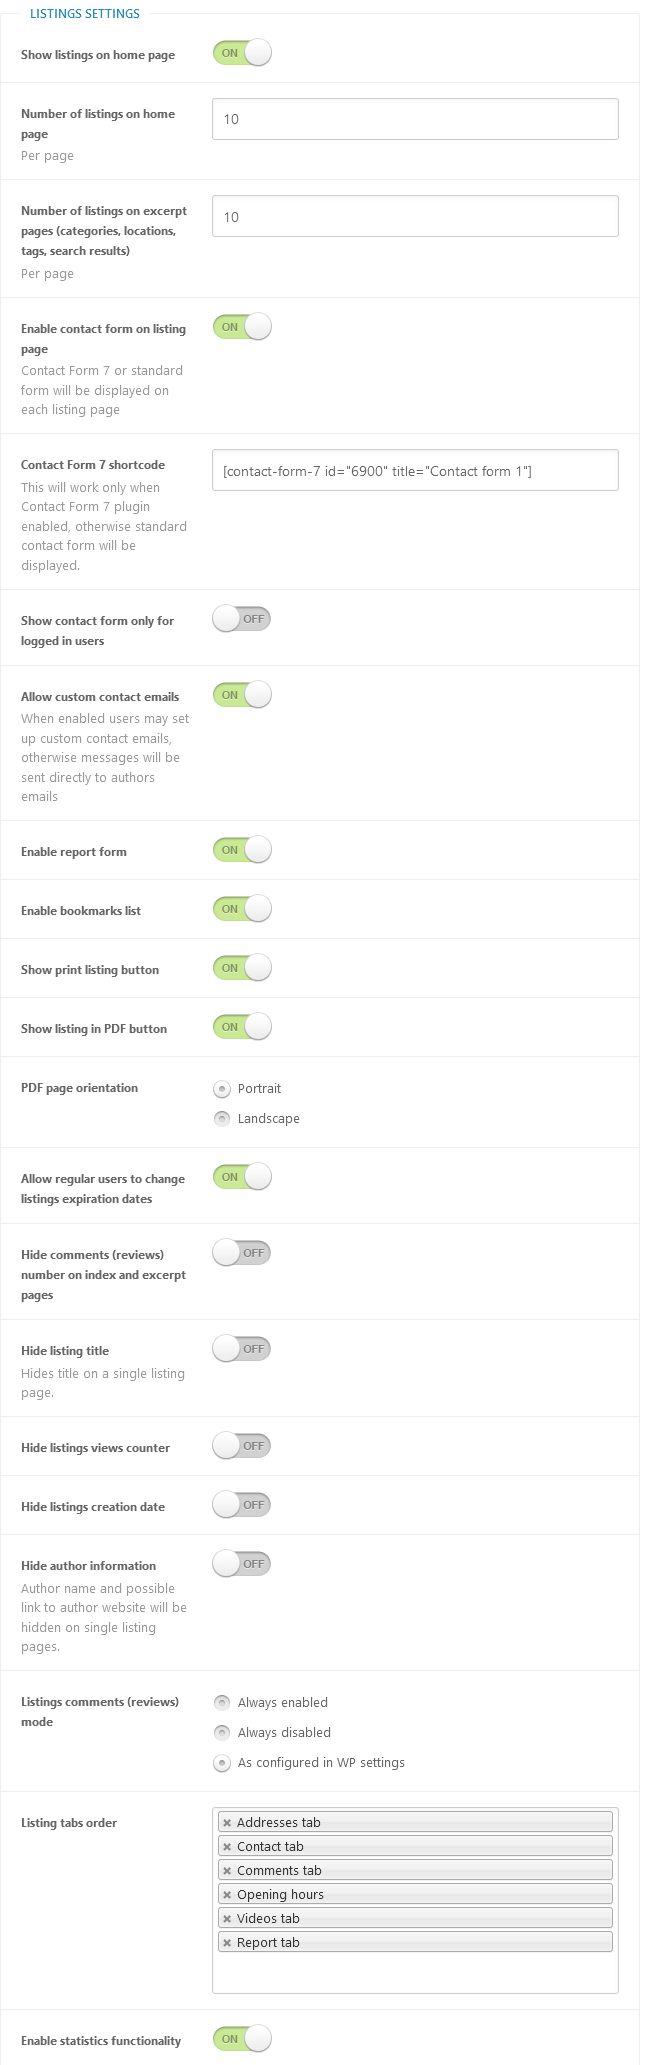The image size is (646, 2065).
Task: Select Portrait PDF page orientation
Action: [x=222, y=1089]
